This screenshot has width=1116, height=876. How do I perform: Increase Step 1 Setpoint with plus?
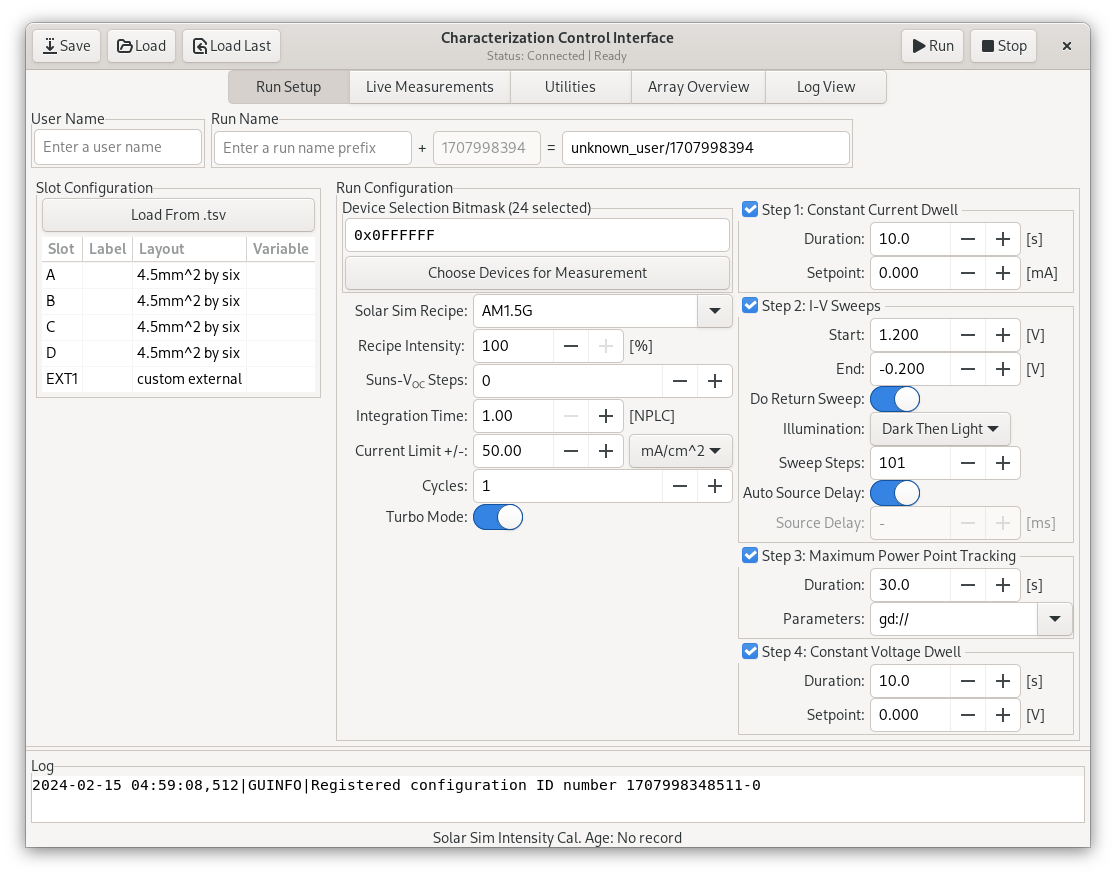[x=1003, y=273]
